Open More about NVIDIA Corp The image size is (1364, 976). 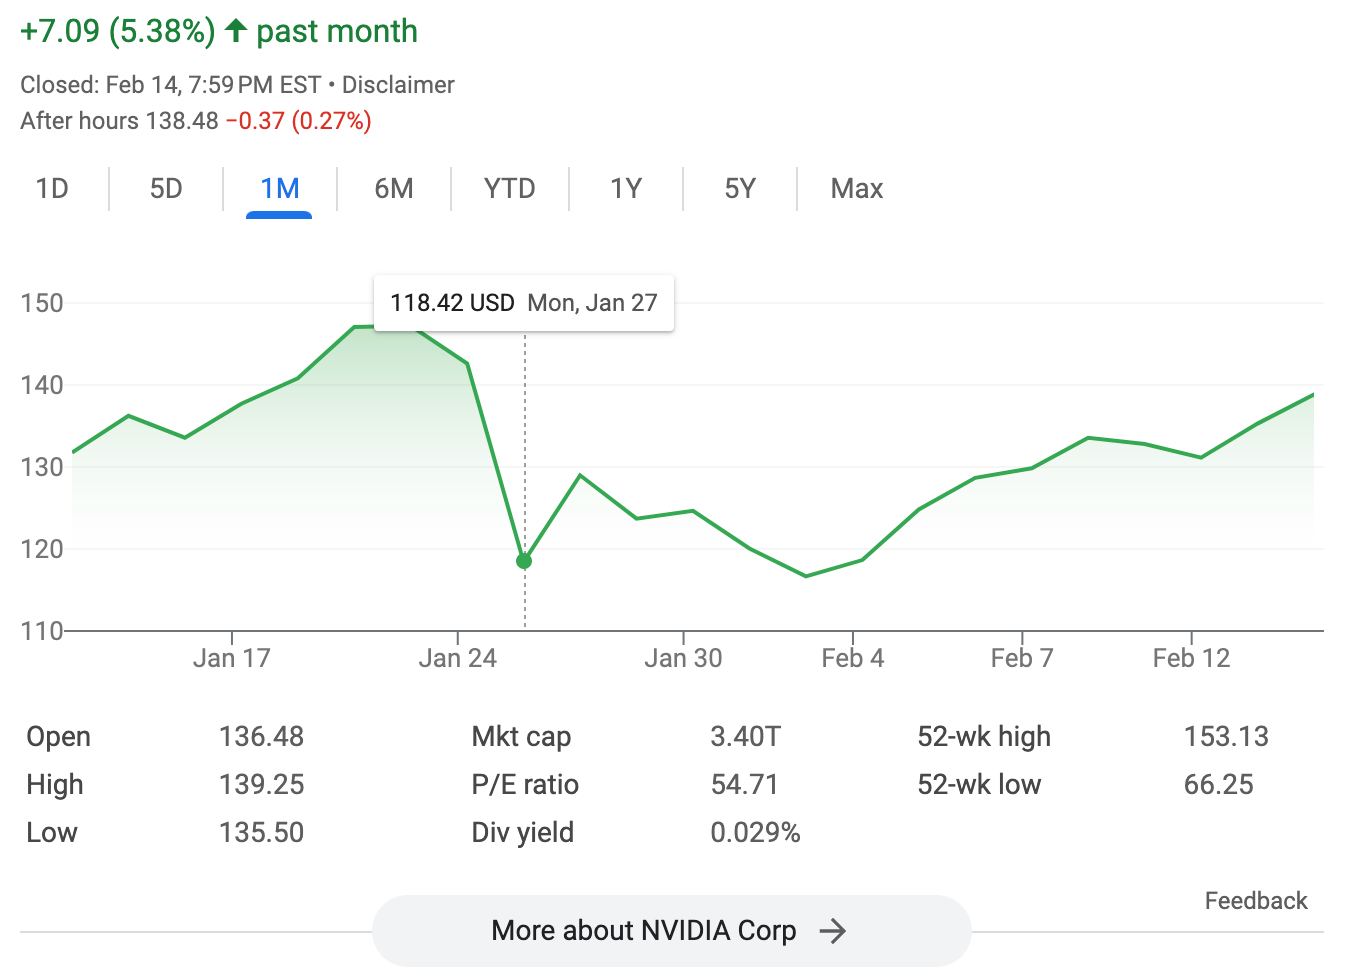pos(671,931)
